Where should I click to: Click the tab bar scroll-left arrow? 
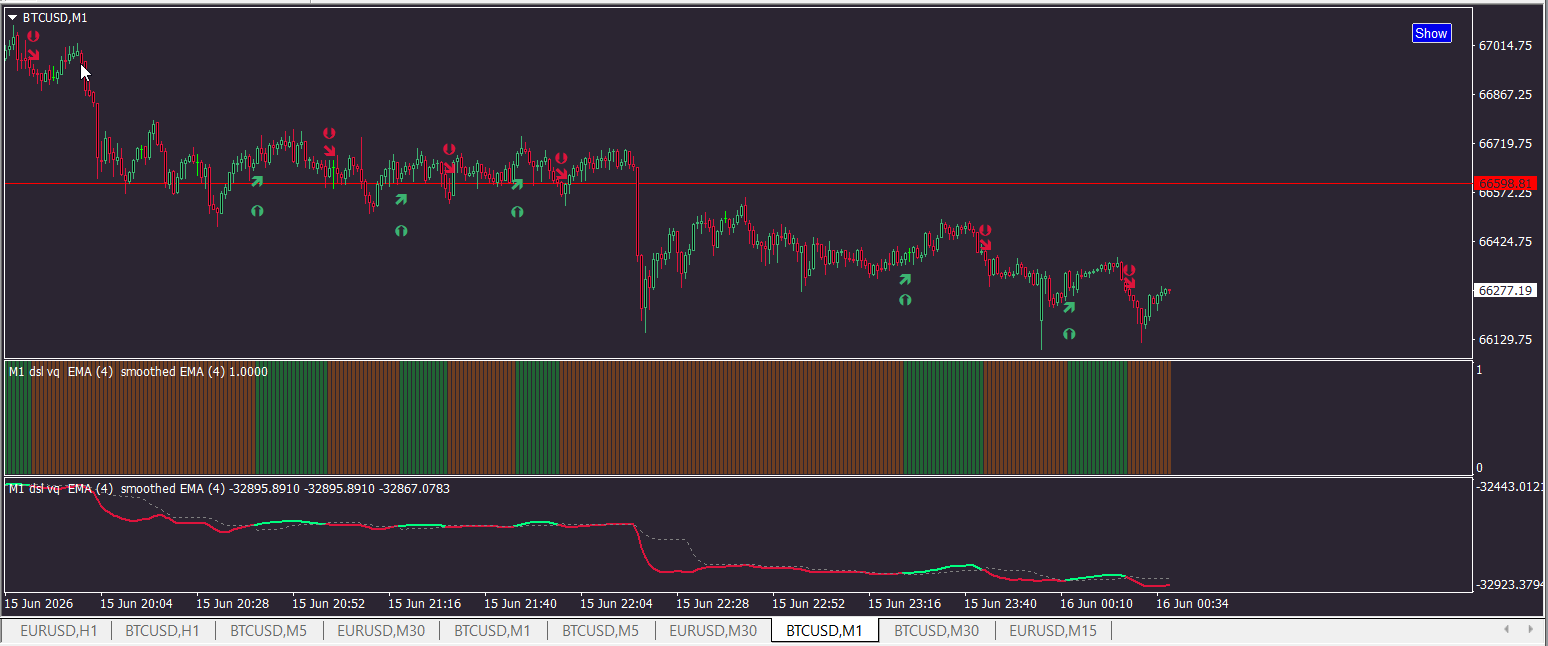click(1507, 630)
